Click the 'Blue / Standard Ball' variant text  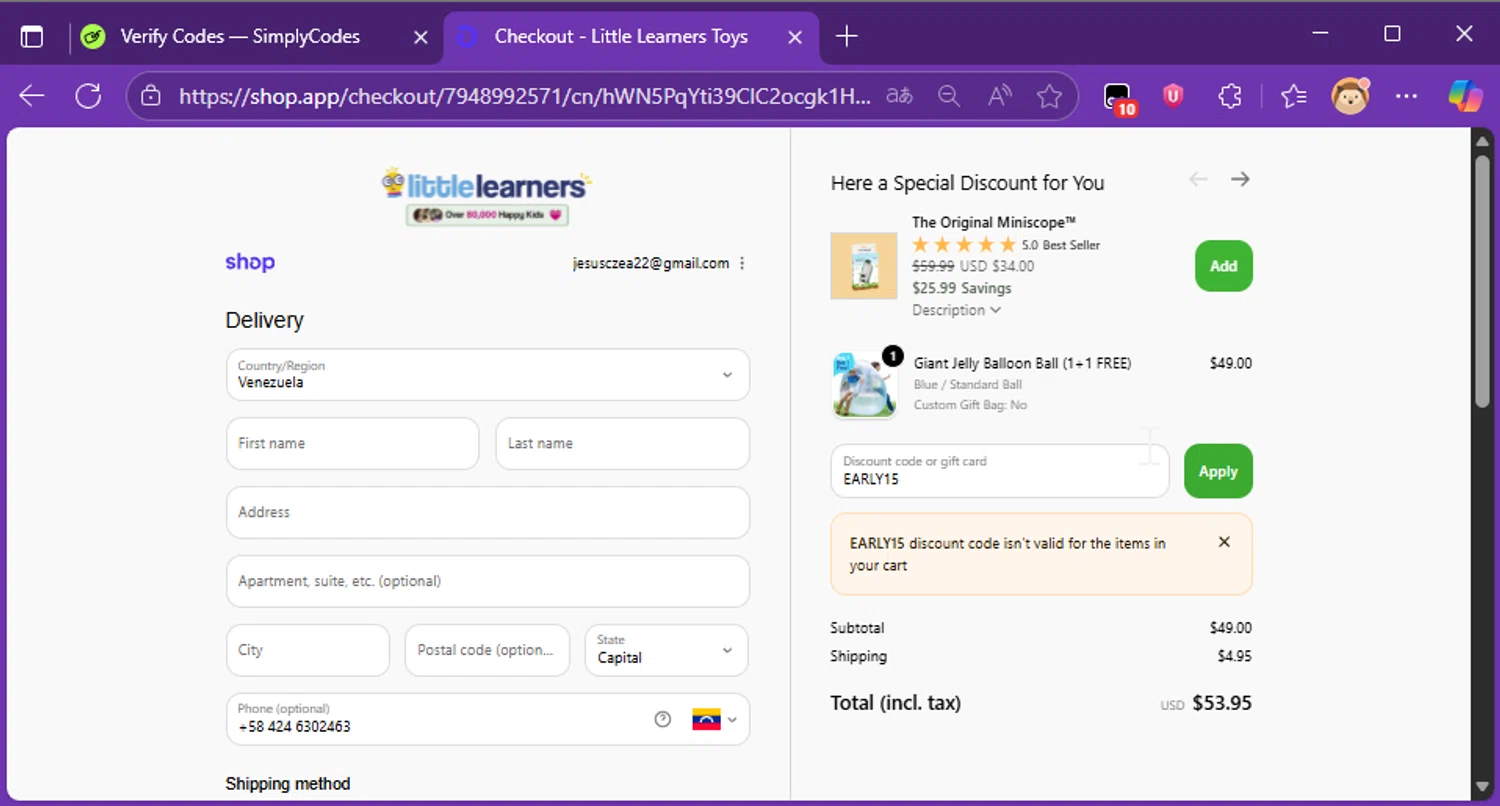(x=968, y=384)
